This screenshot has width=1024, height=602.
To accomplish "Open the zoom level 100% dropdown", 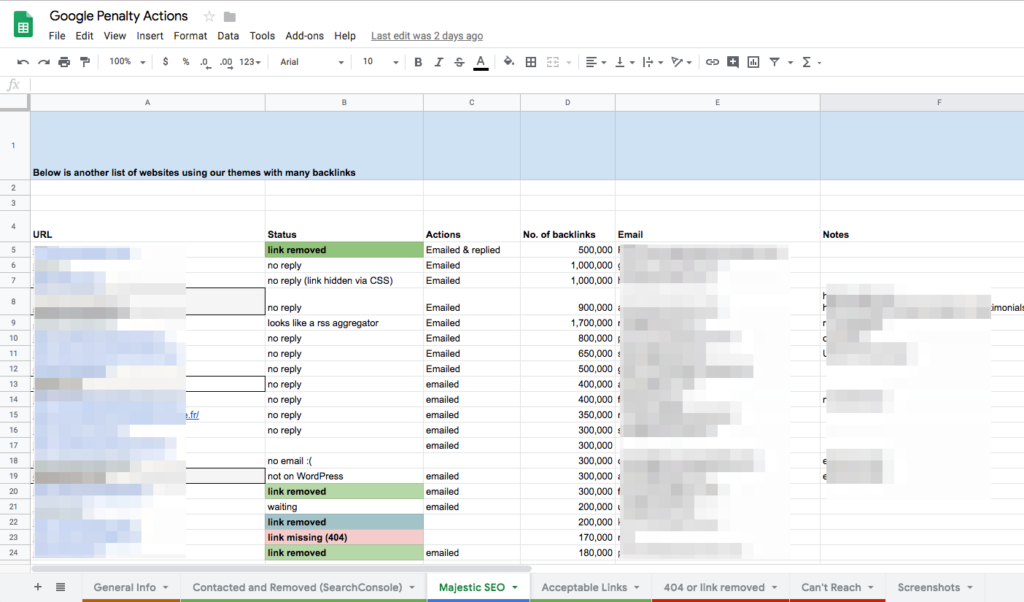I will 127,62.
